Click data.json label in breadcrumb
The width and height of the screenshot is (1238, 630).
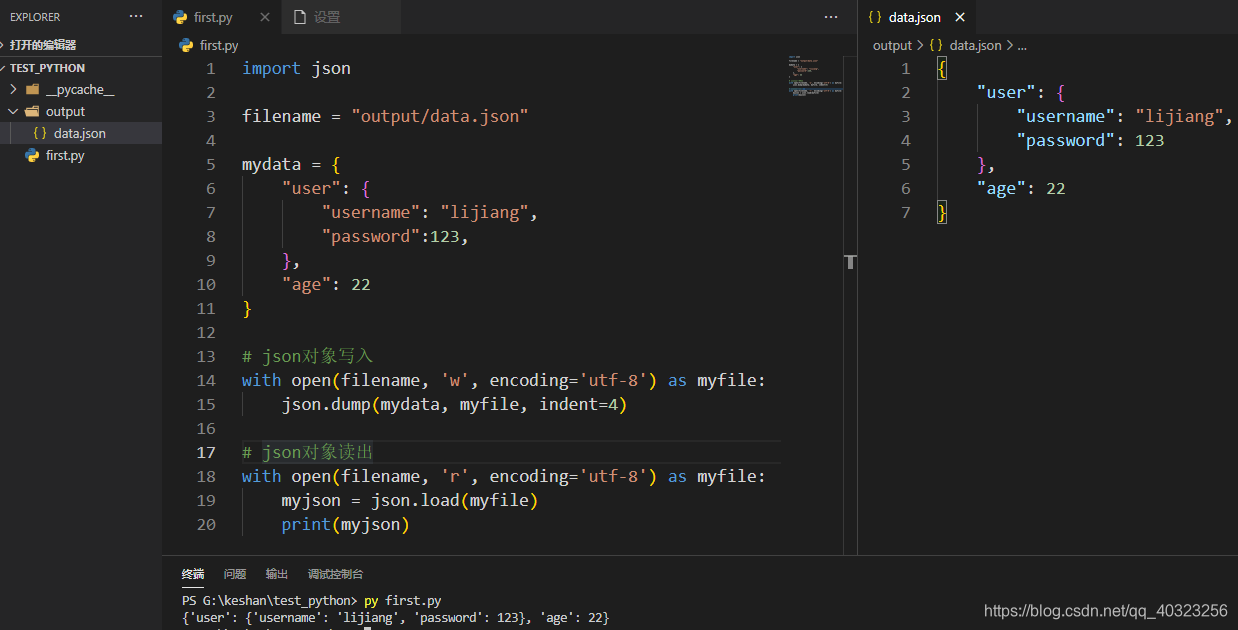[x=975, y=45]
